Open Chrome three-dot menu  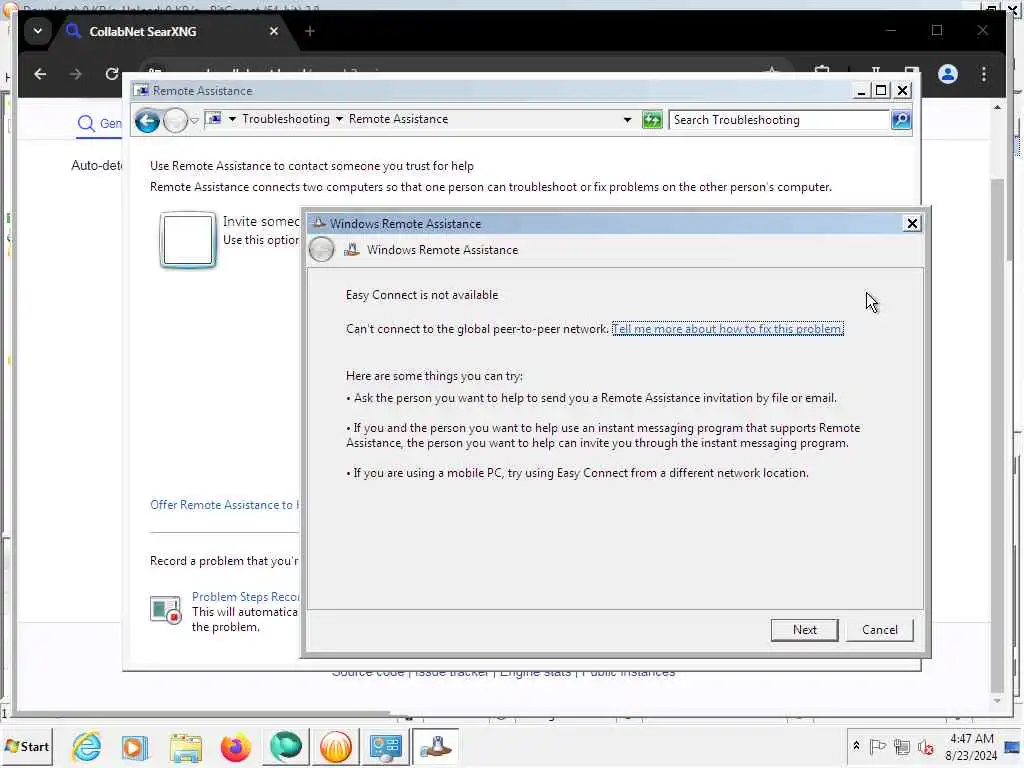point(984,74)
